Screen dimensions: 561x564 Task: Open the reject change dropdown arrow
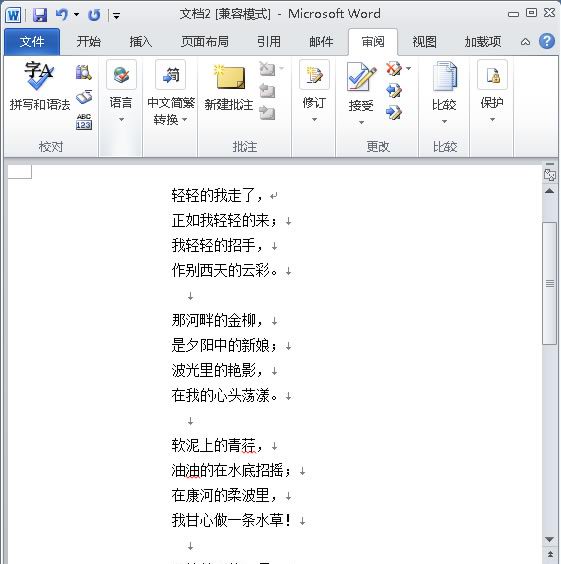409,68
